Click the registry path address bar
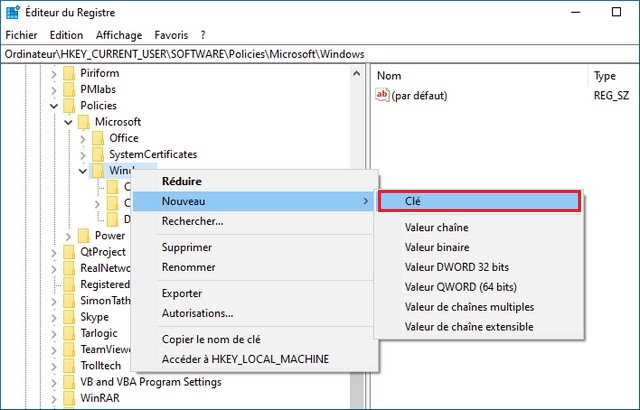Screen dimensions: 640x410 point(320,53)
